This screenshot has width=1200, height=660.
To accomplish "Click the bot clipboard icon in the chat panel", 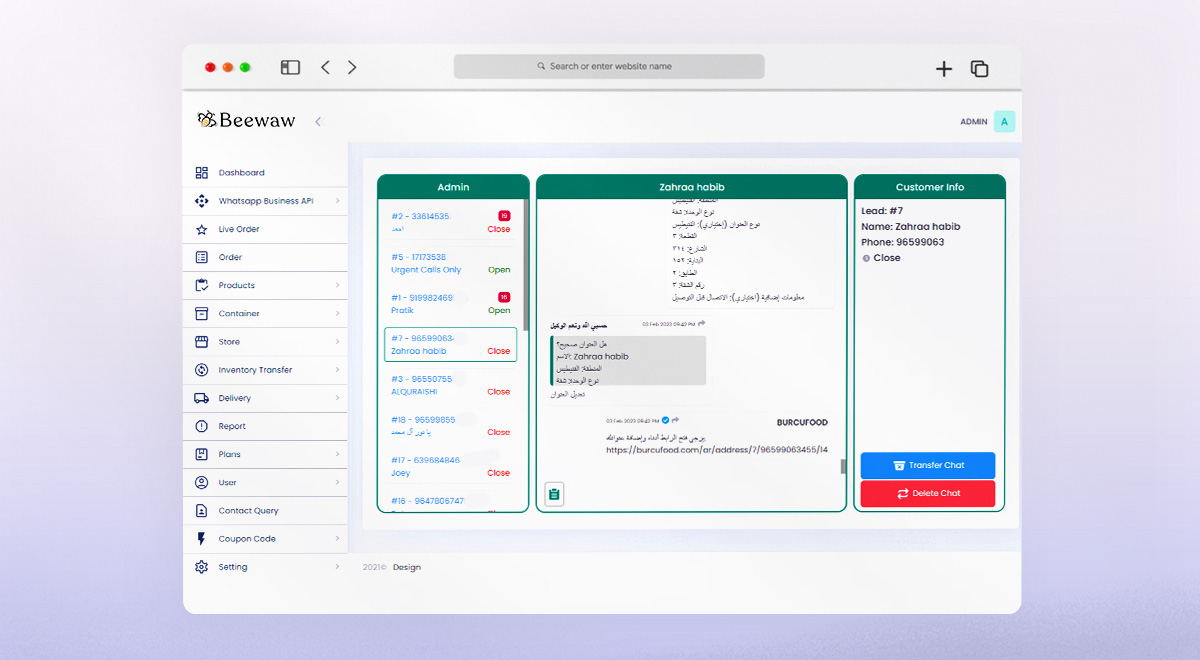I will coord(554,493).
